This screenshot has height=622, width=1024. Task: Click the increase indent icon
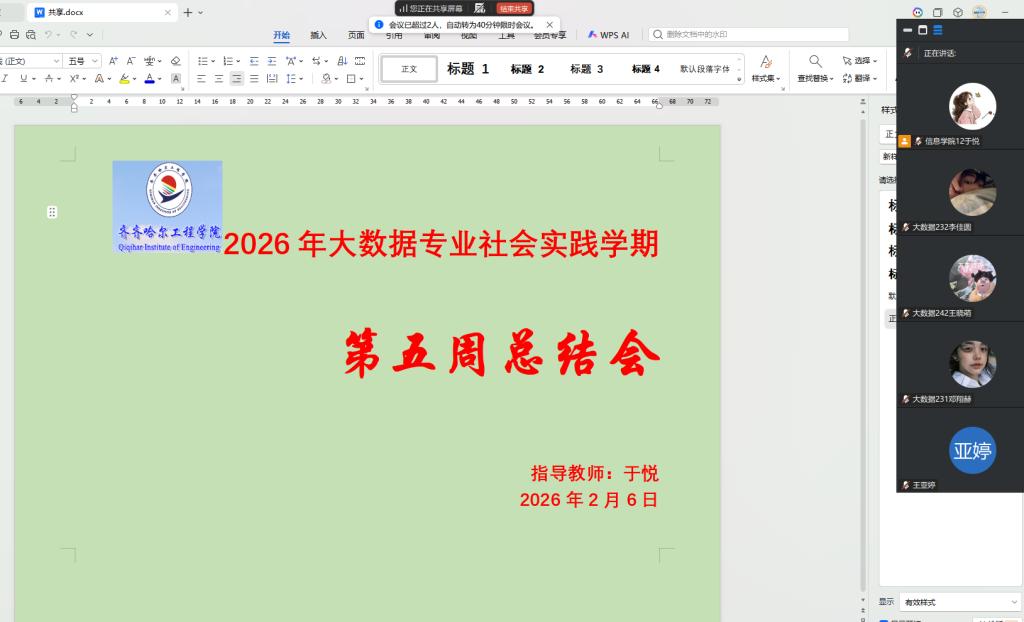pyautogui.click(x=272, y=61)
